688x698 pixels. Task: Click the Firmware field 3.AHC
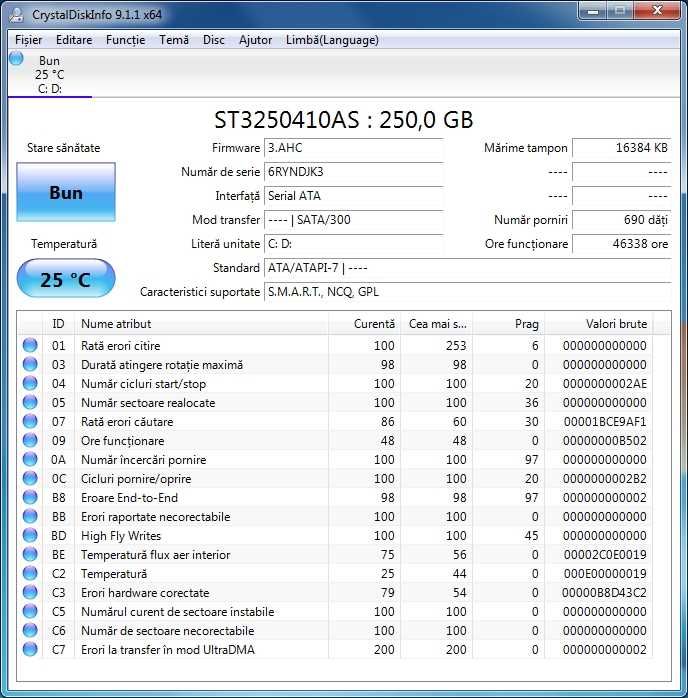[x=354, y=148]
